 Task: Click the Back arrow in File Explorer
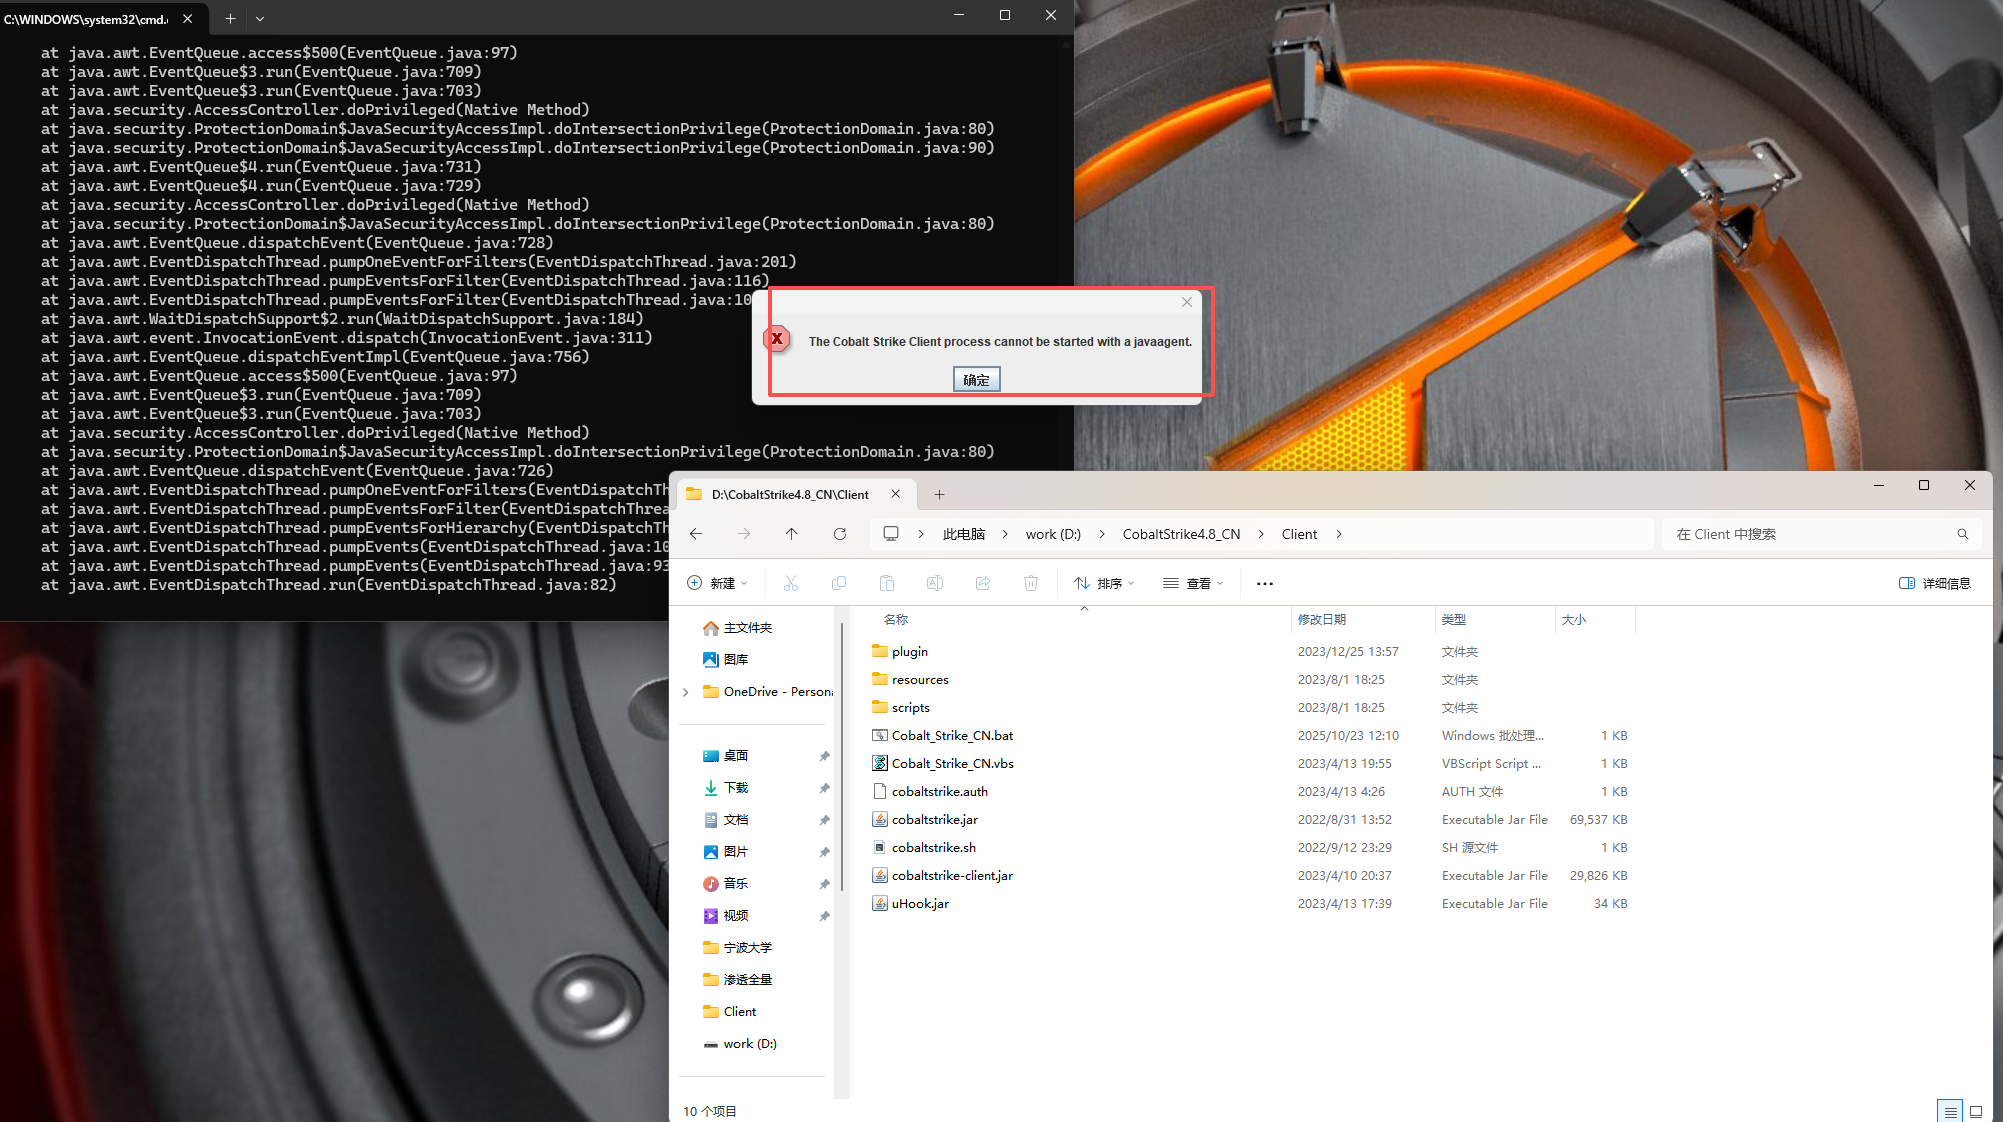click(696, 534)
